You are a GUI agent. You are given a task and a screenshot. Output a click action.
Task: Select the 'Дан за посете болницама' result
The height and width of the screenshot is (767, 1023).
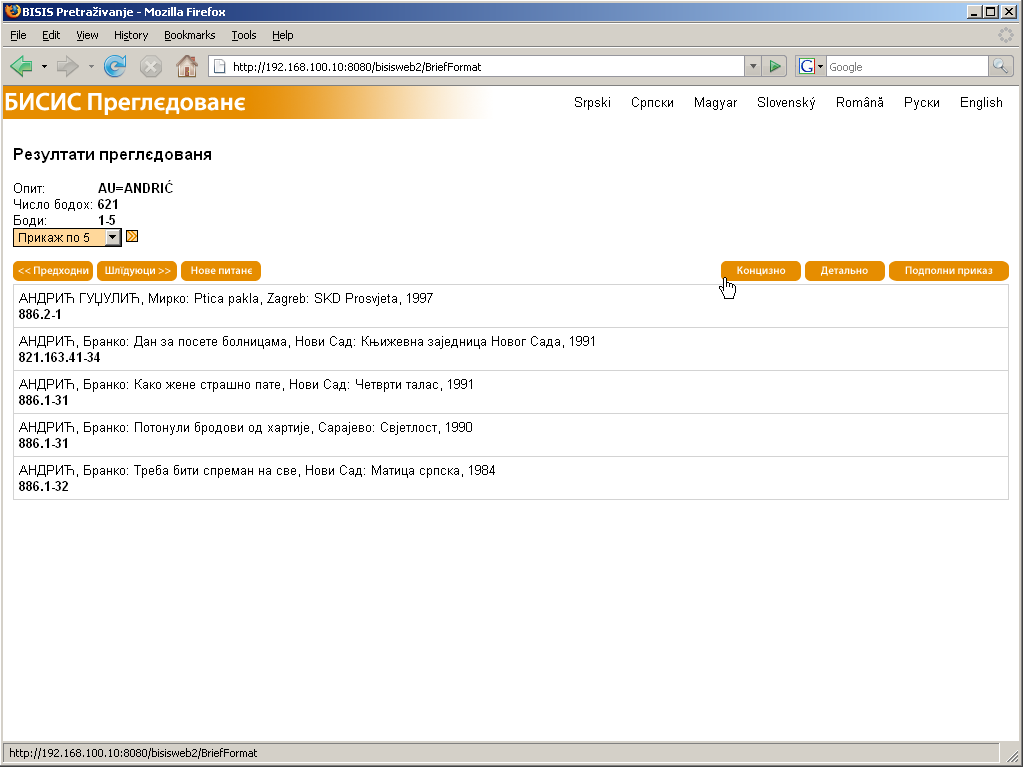point(511,349)
